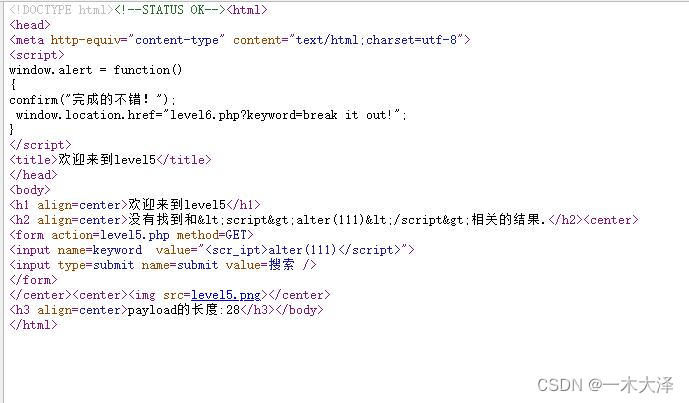
Task: Click the STATUS OK comment
Action: 170,10
